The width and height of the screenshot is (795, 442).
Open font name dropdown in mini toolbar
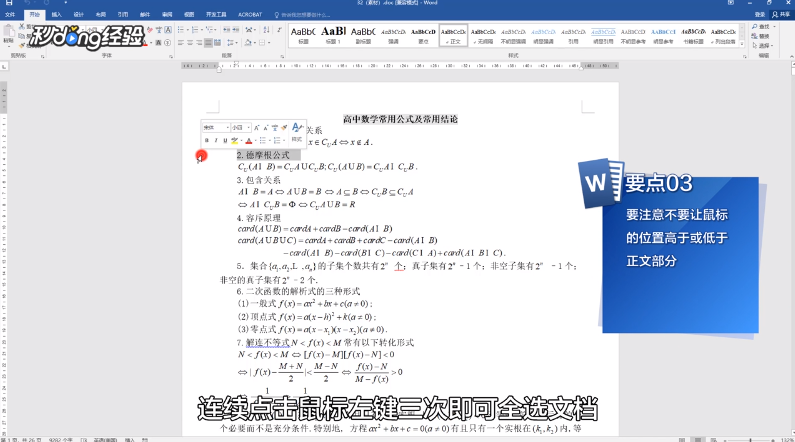pyautogui.click(x=228, y=127)
